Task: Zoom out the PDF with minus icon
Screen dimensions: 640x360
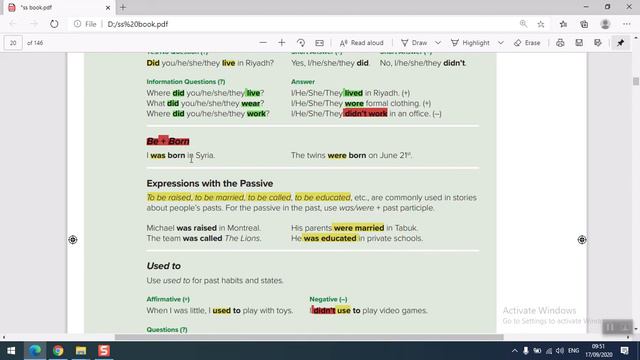Action: coord(263,43)
